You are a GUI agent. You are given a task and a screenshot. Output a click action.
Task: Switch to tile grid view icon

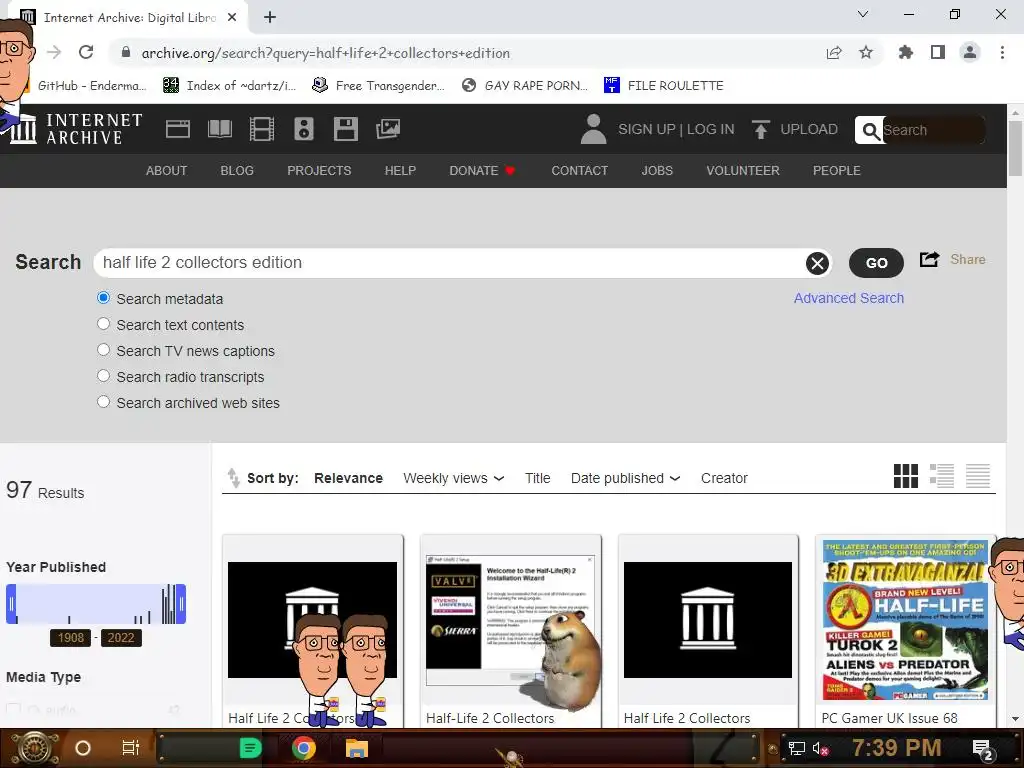(x=906, y=476)
